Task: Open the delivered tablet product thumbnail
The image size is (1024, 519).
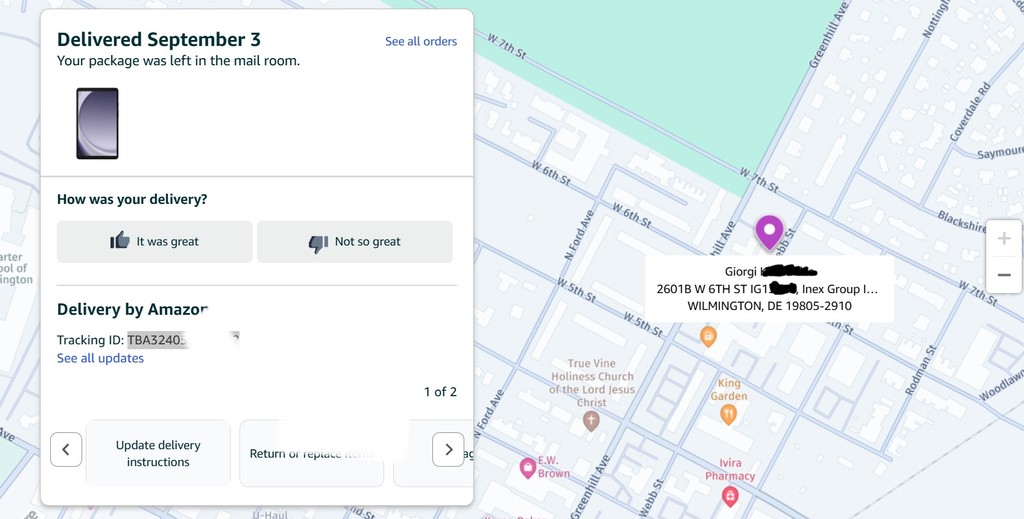Action: click(98, 123)
